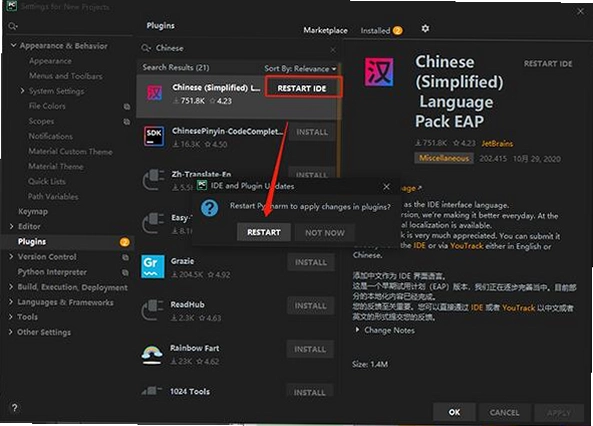Click the question icon in the restart dialog
Screen dimensions: 593x426
[x=210, y=208]
